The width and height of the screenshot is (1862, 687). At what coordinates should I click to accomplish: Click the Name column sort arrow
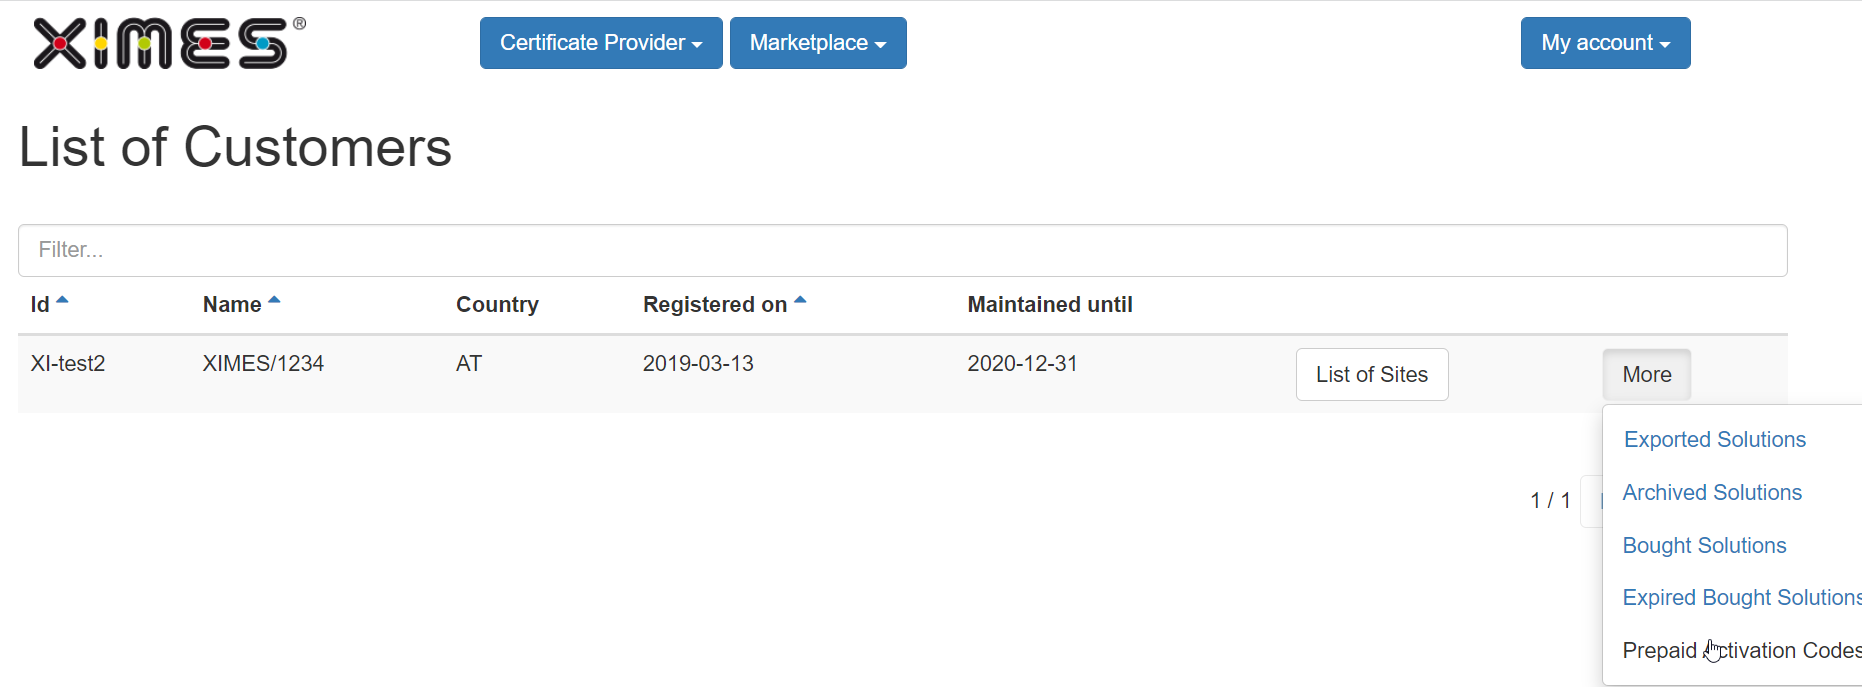tap(274, 300)
